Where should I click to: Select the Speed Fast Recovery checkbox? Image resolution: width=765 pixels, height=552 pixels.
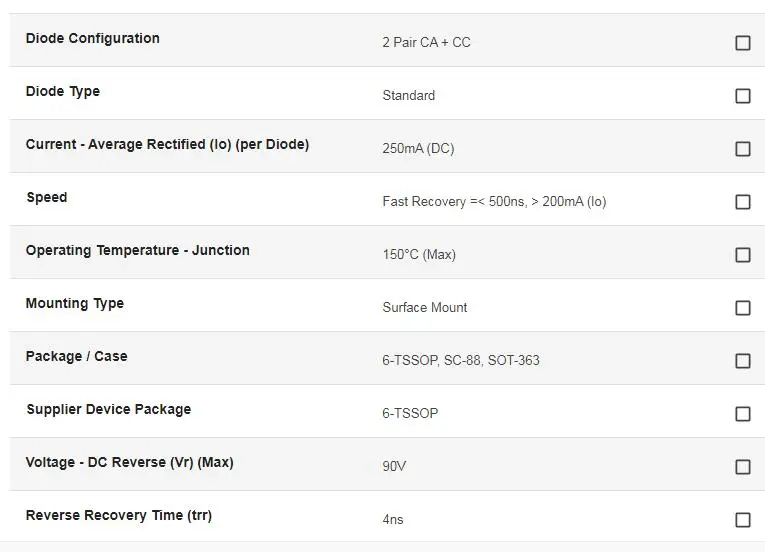743,202
